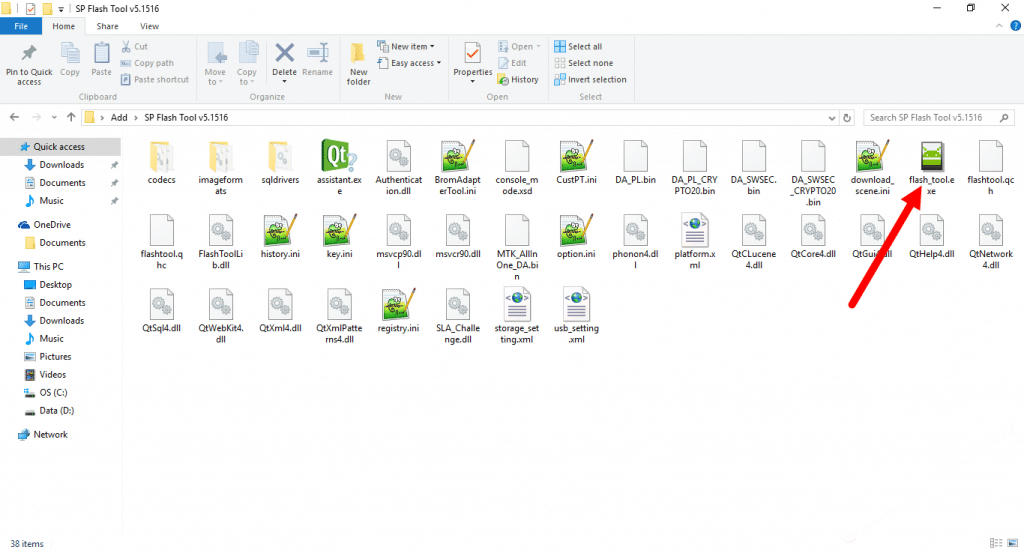Image resolution: width=1024 pixels, height=553 pixels.
Task: Select the codecs folder
Action: [161, 157]
